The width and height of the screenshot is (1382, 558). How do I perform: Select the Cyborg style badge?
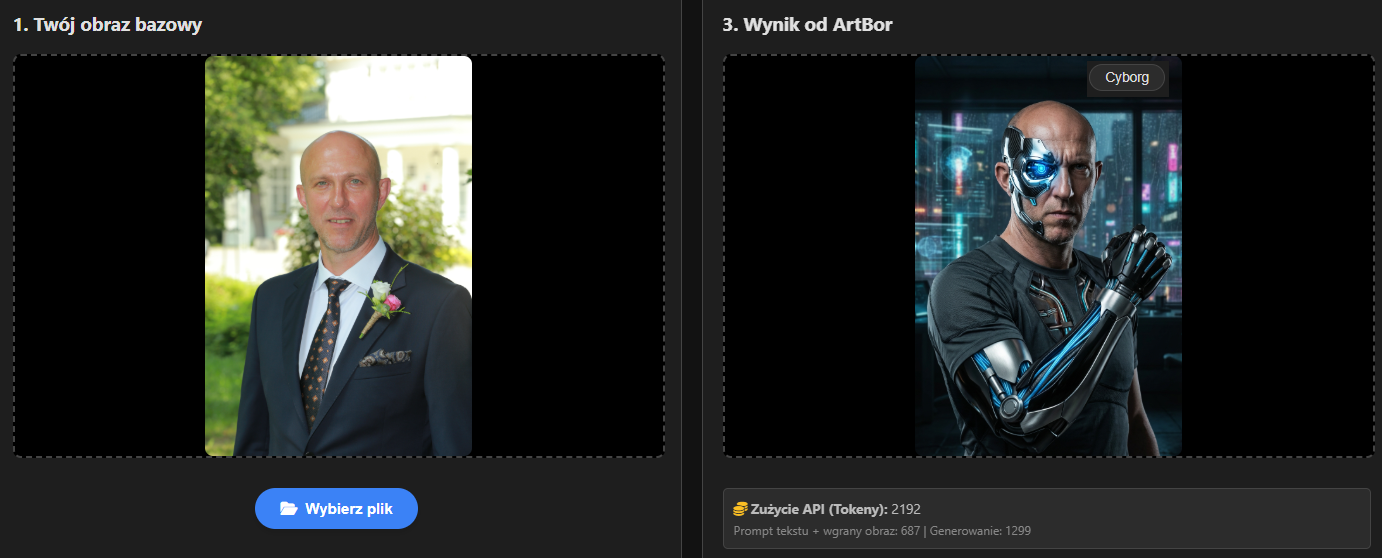point(1127,78)
